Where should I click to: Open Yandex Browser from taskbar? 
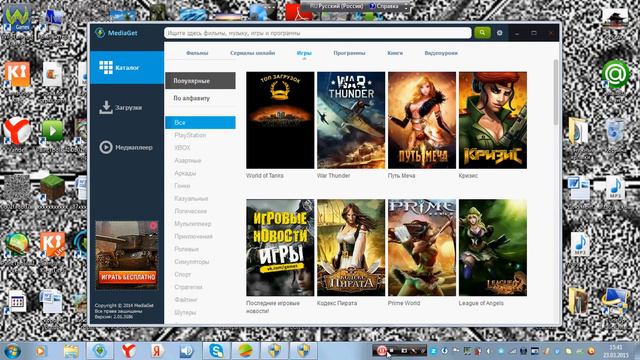(x=129, y=351)
